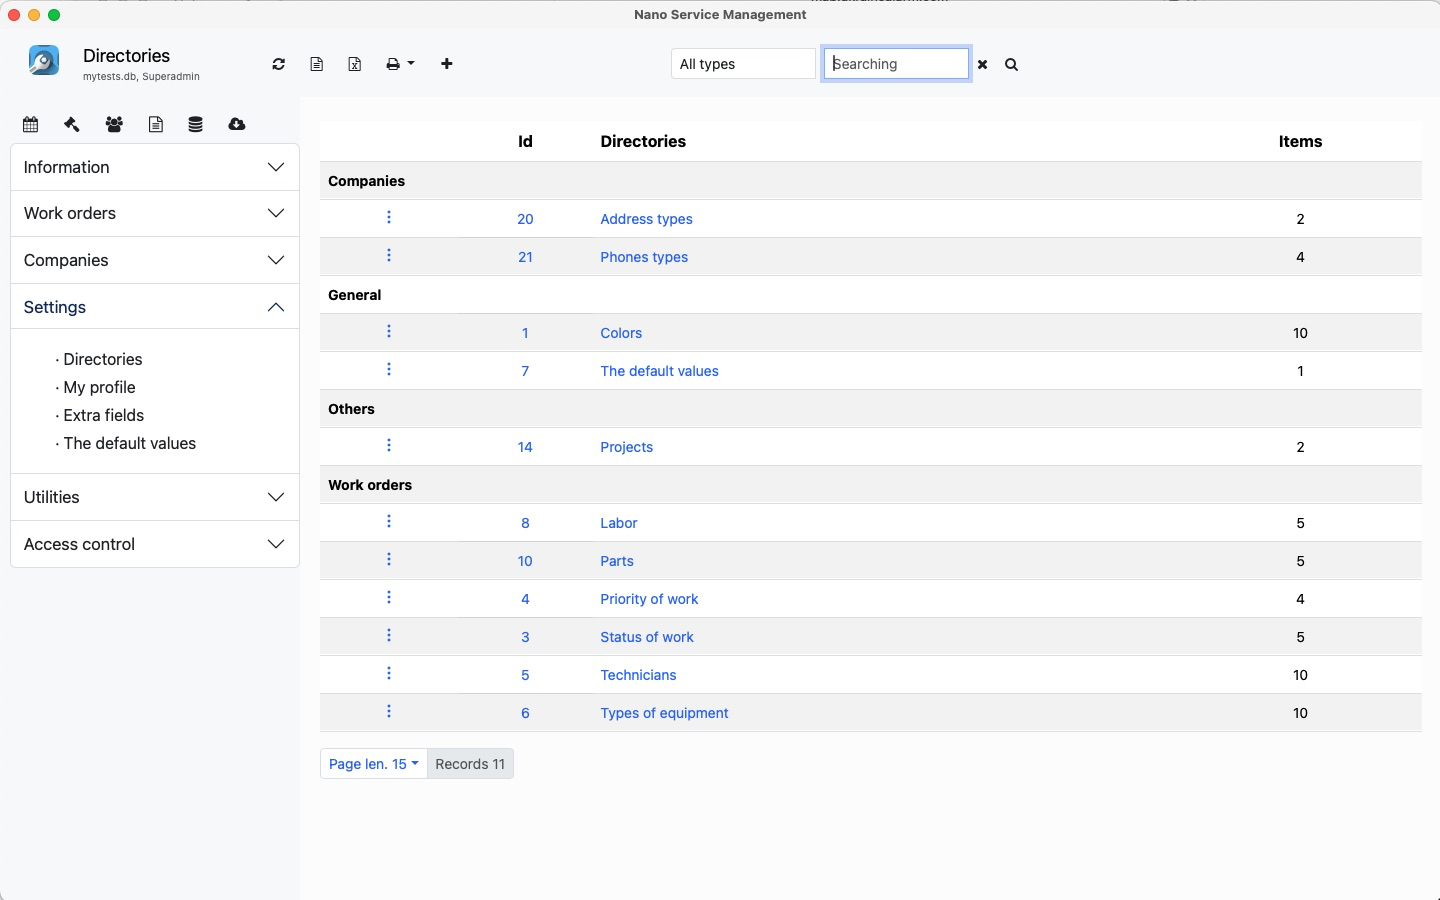The height and width of the screenshot is (900, 1440).
Task: Click Id 14 link
Action: pyautogui.click(x=525, y=447)
